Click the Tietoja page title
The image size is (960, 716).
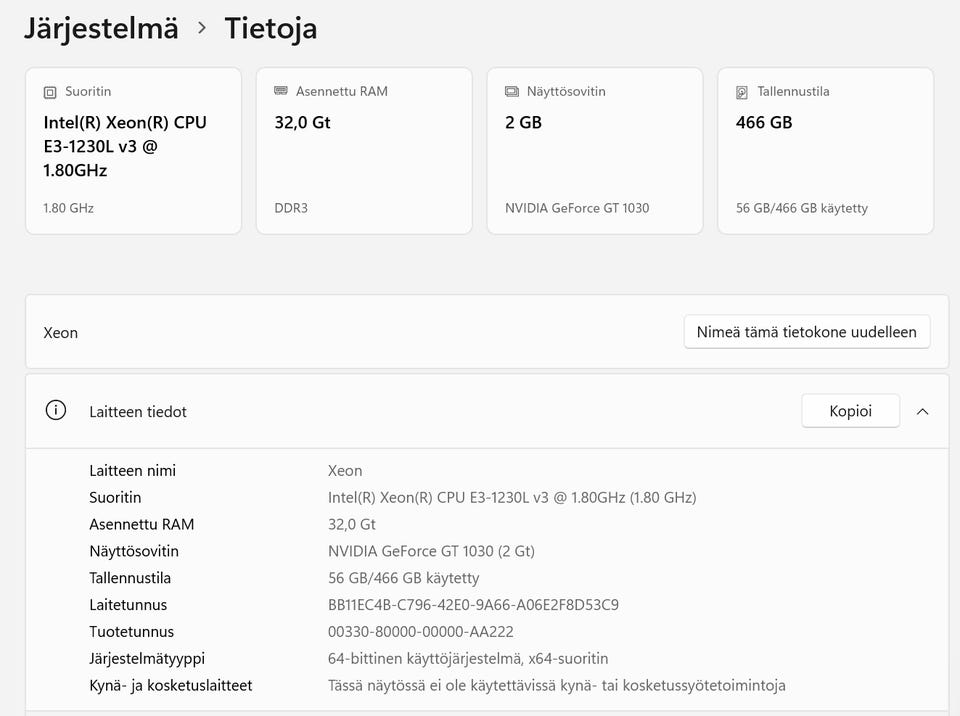[x=271, y=29]
